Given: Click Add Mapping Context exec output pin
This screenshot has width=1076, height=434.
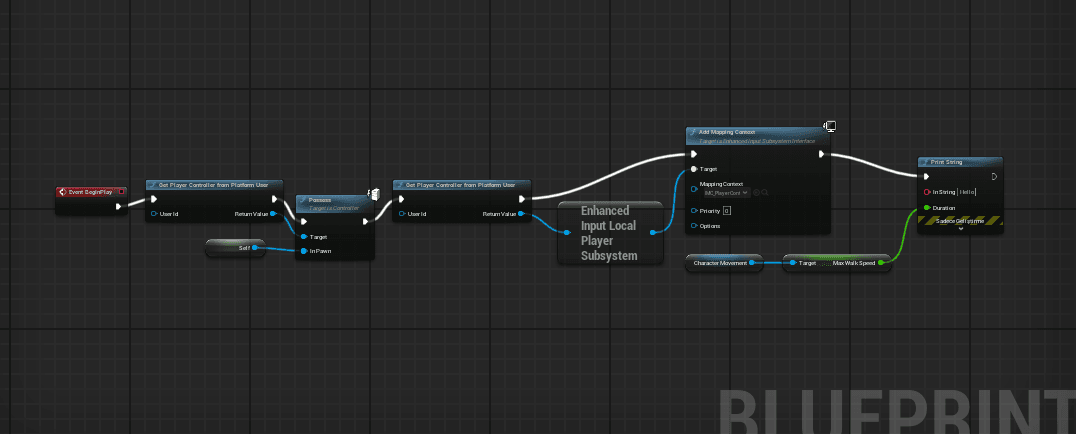Looking at the screenshot, I should pos(822,155).
